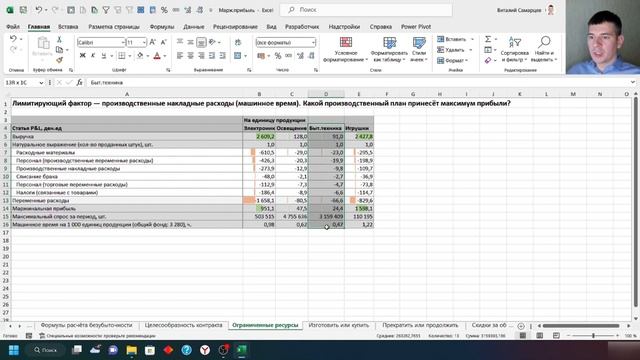This screenshot has width=640, height=360.
Task: Toggle Bold (Ж) formatting
Action: 82,56
